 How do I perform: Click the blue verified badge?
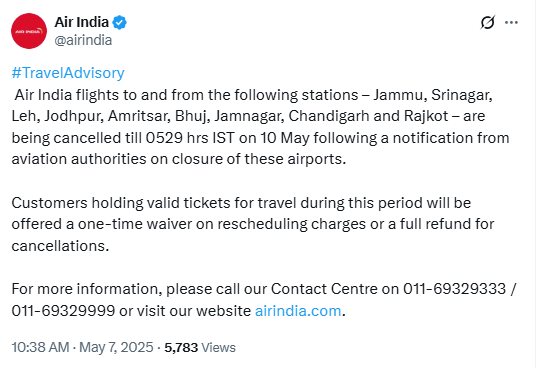pos(119,23)
